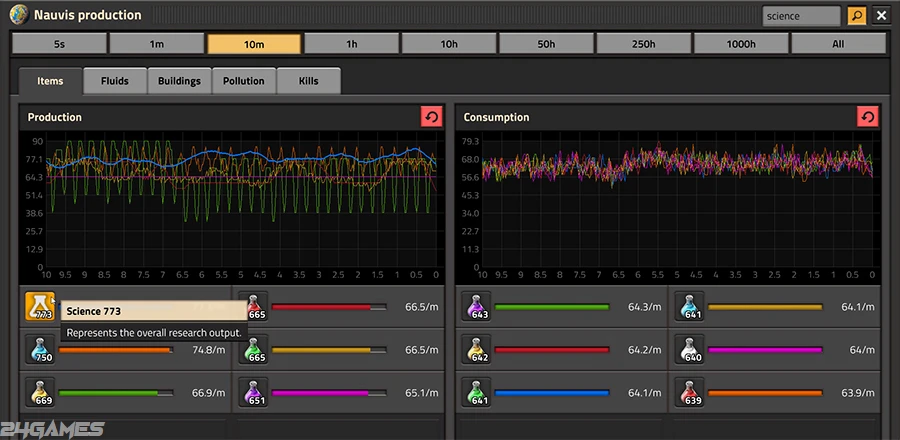Select the blue consumption pack icon marked 641
Image resolution: width=900 pixels, height=440 pixels.
point(689,306)
